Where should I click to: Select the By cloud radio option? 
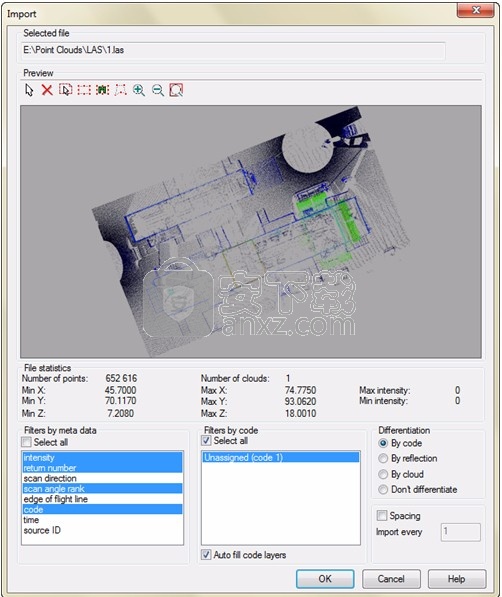click(383, 474)
